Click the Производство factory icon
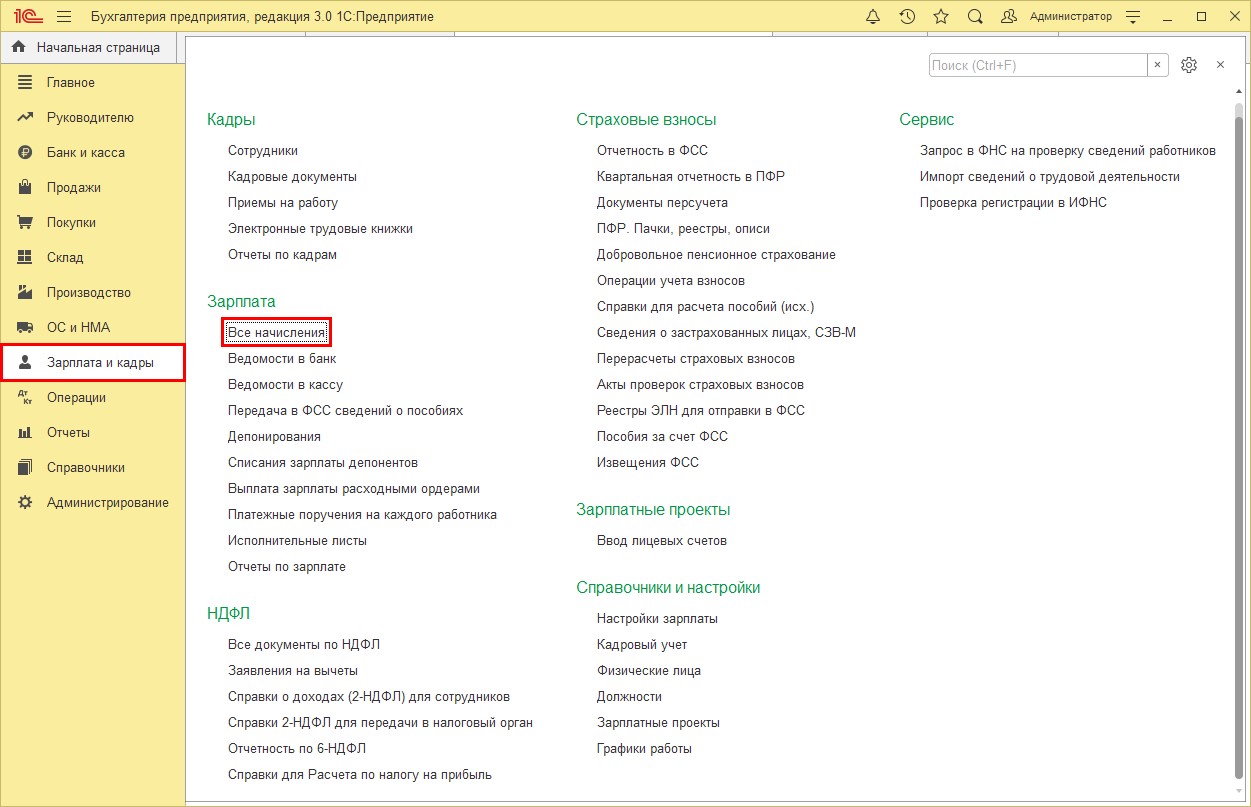The image size is (1251, 807). tap(26, 293)
